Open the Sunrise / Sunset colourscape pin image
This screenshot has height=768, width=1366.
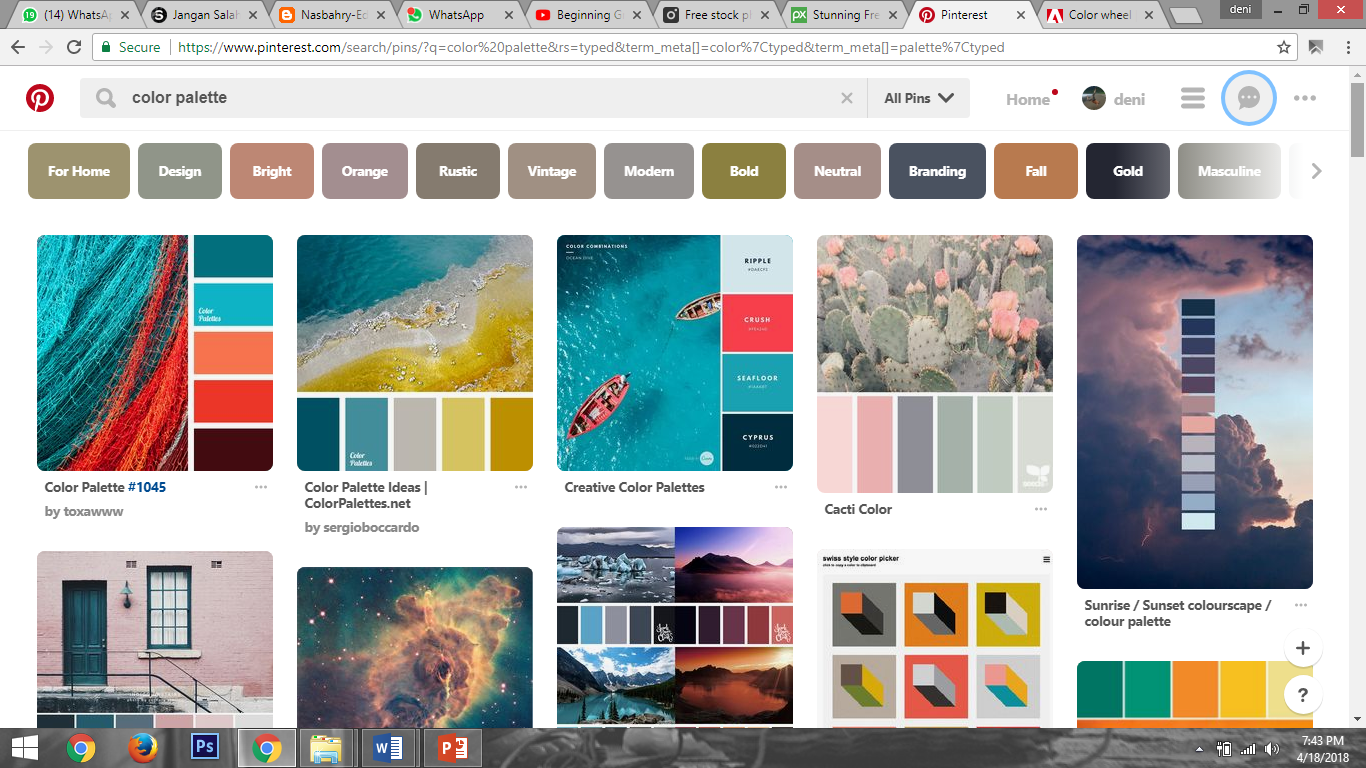coord(1194,411)
